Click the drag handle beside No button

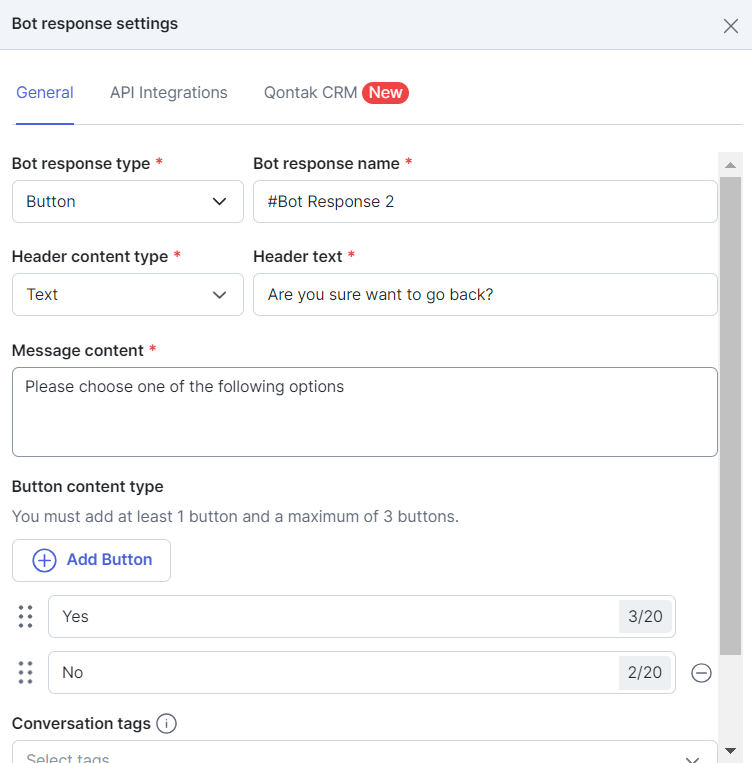(x=25, y=672)
